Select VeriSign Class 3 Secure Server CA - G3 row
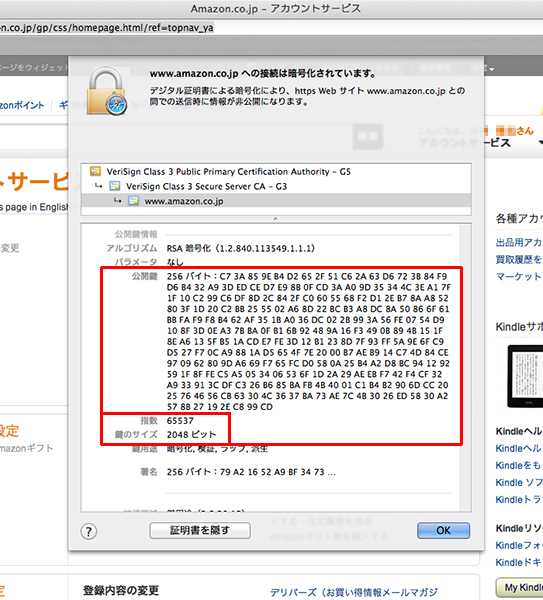 click(x=276, y=186)
